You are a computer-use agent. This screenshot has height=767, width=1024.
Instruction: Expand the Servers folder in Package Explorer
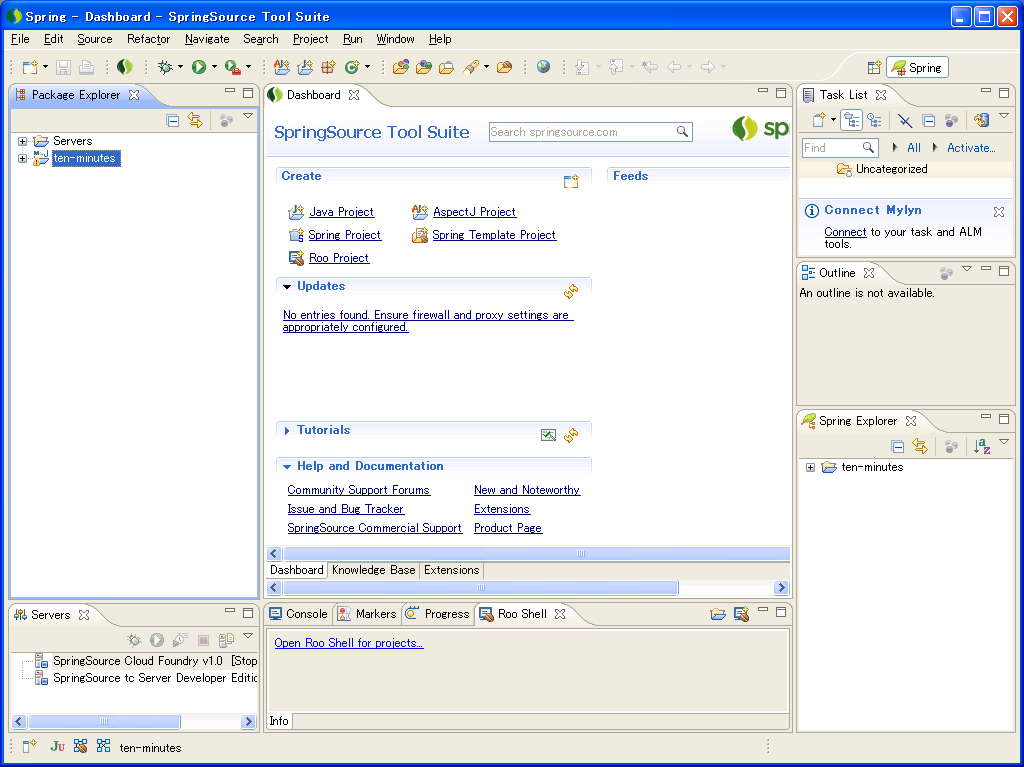pos(22,141)
